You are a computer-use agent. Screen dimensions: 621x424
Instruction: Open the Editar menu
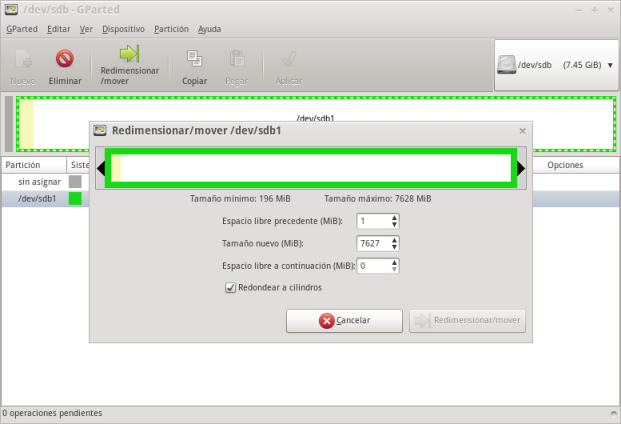[59, 29]
